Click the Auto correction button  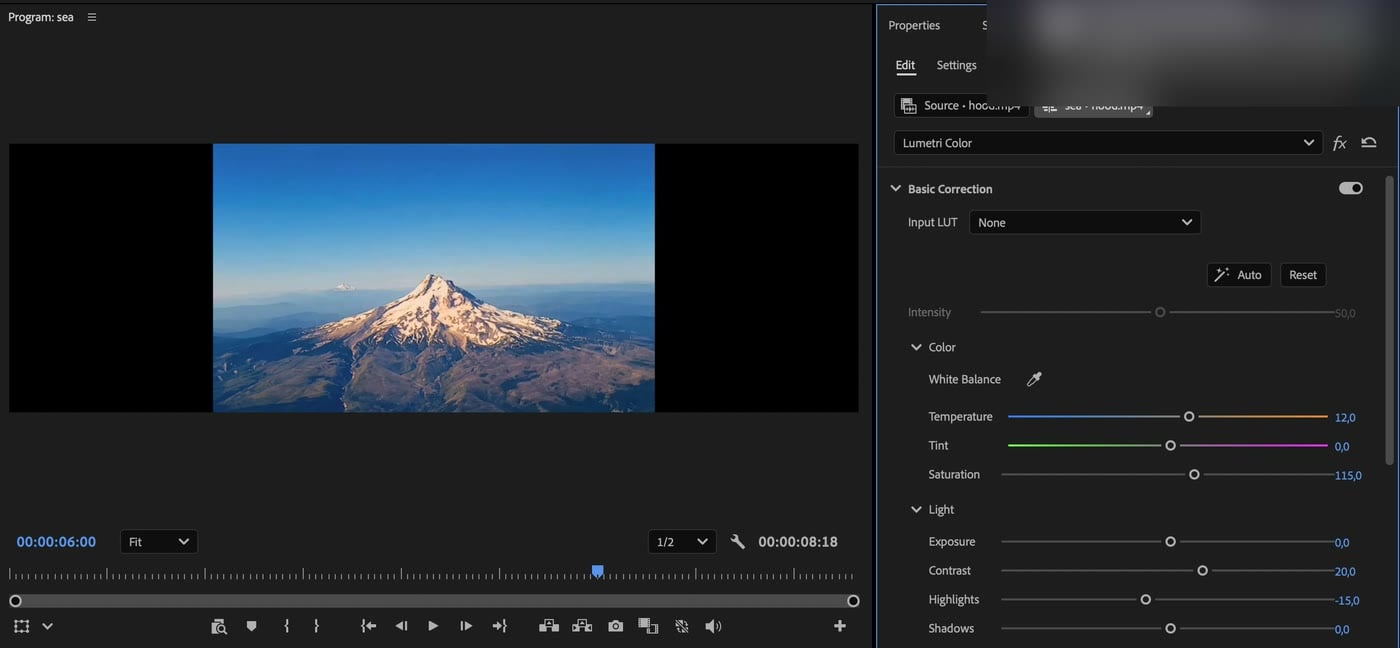pos(1239,275)
